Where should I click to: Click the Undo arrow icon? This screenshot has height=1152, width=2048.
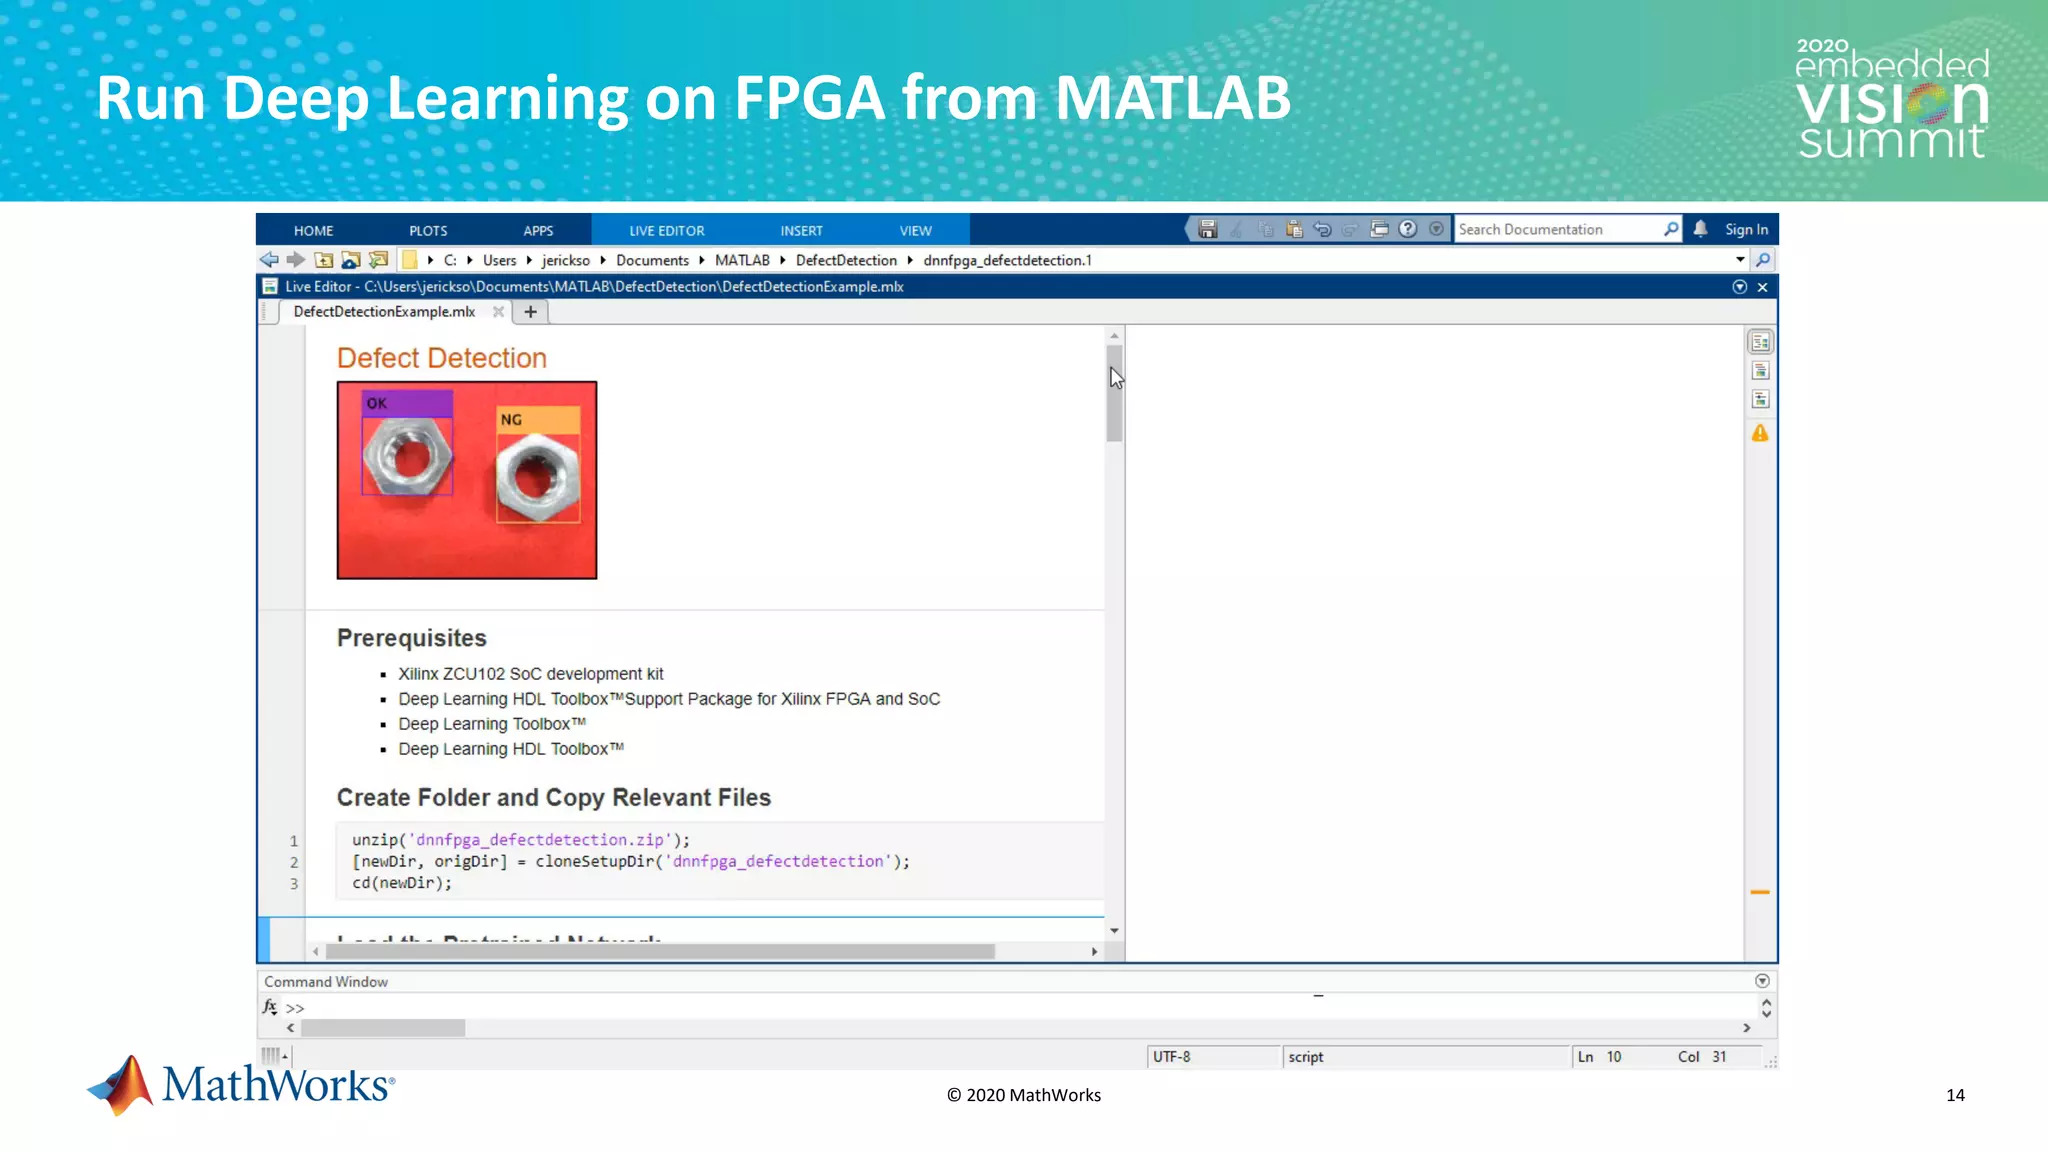[1322, 229]
